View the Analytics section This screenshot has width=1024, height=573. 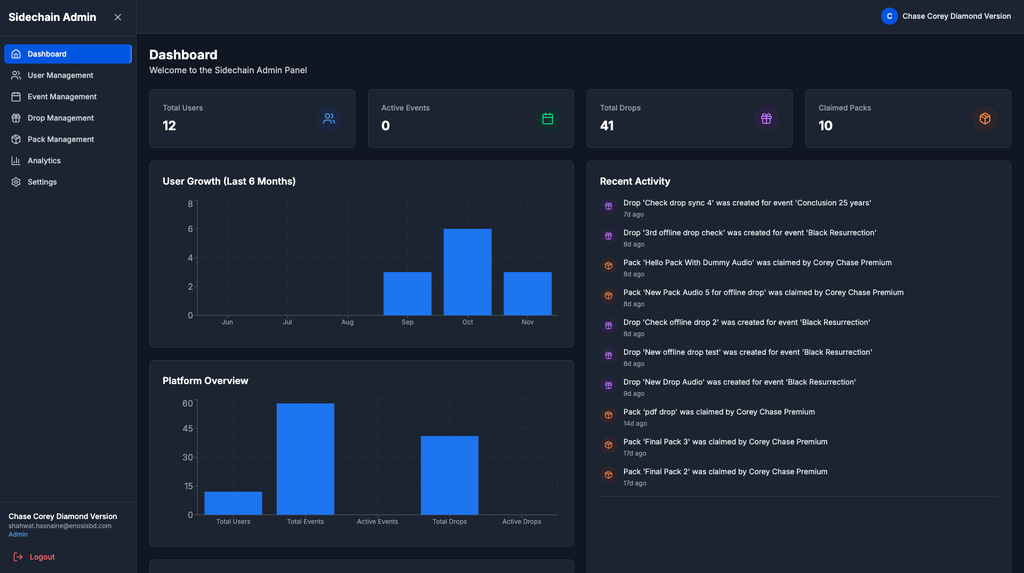[68, 161]
